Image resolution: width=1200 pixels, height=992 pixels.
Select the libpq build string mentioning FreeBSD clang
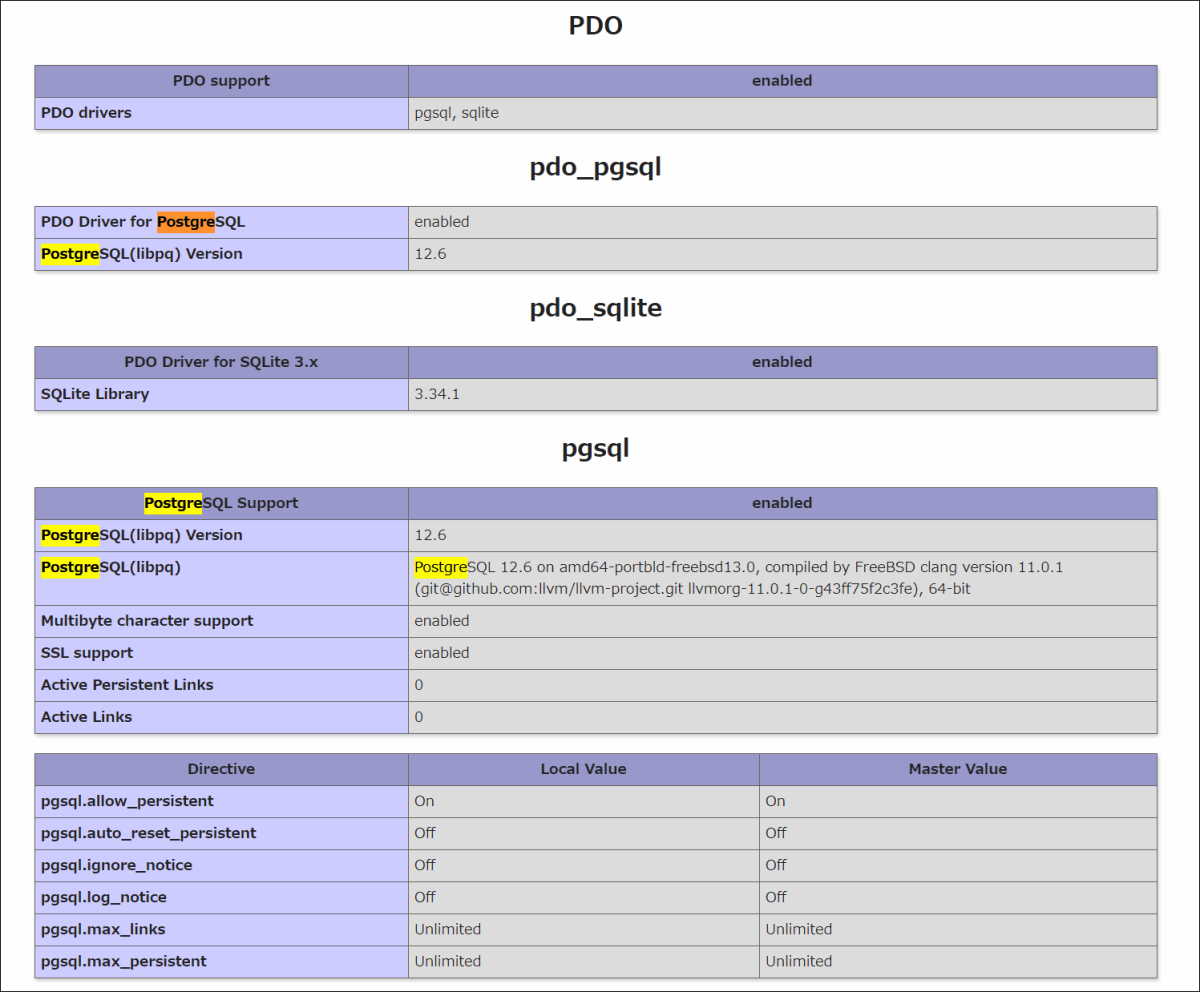(738, 578)
